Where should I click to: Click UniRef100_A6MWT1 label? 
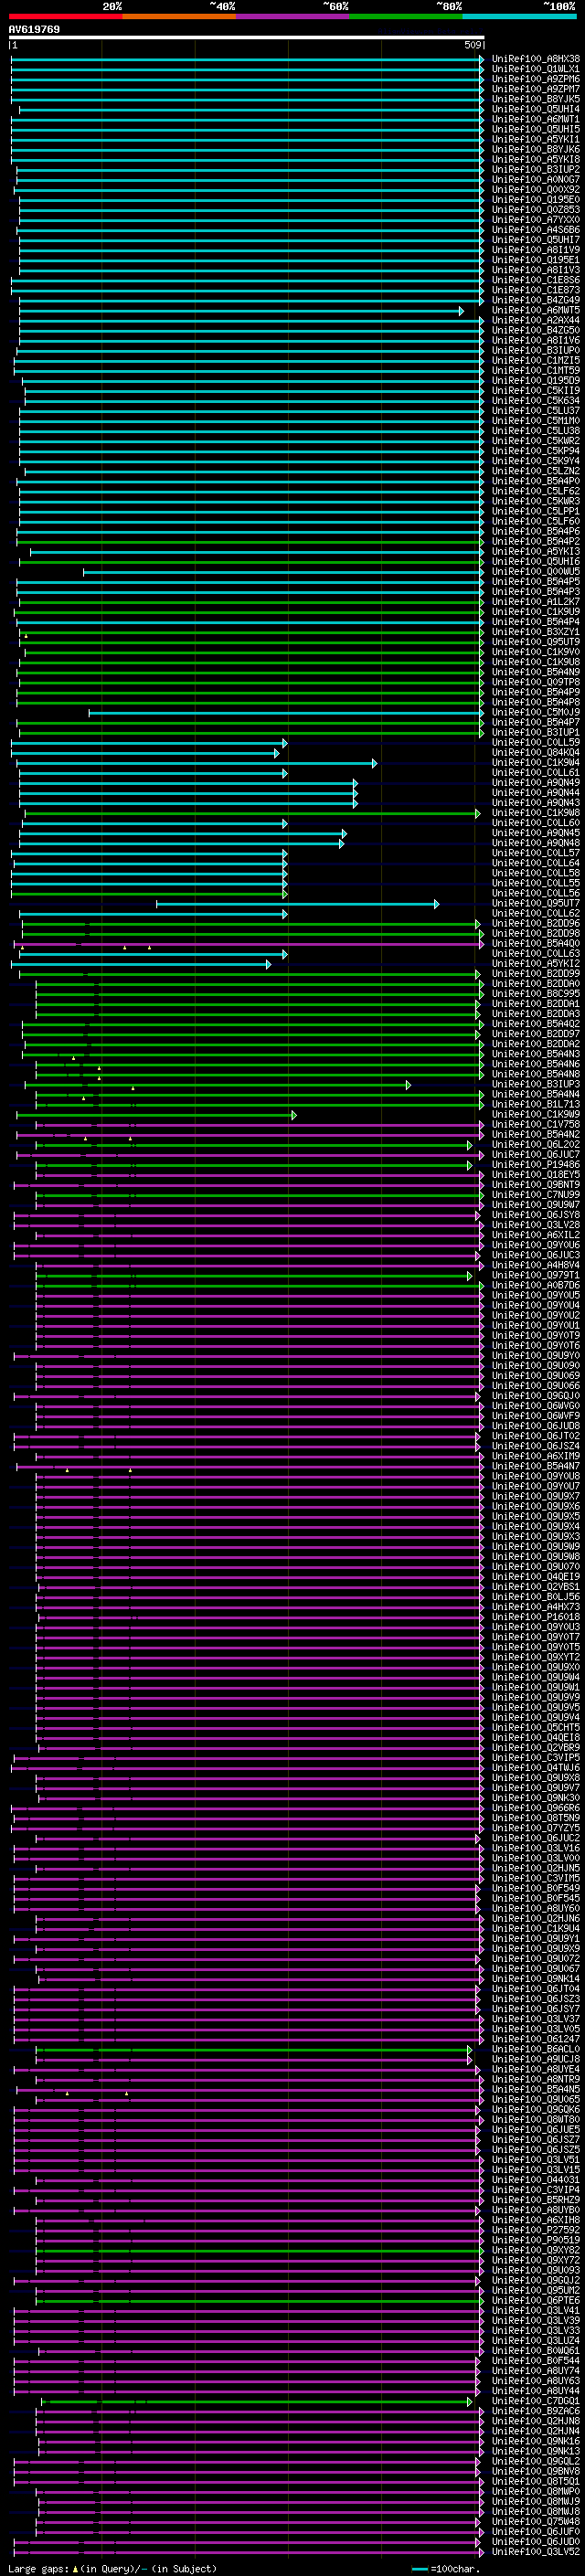536,119
